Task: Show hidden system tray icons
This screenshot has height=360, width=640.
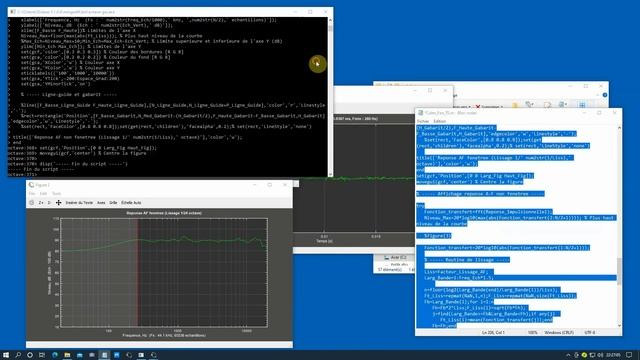Action: click(x=568, y=355)
